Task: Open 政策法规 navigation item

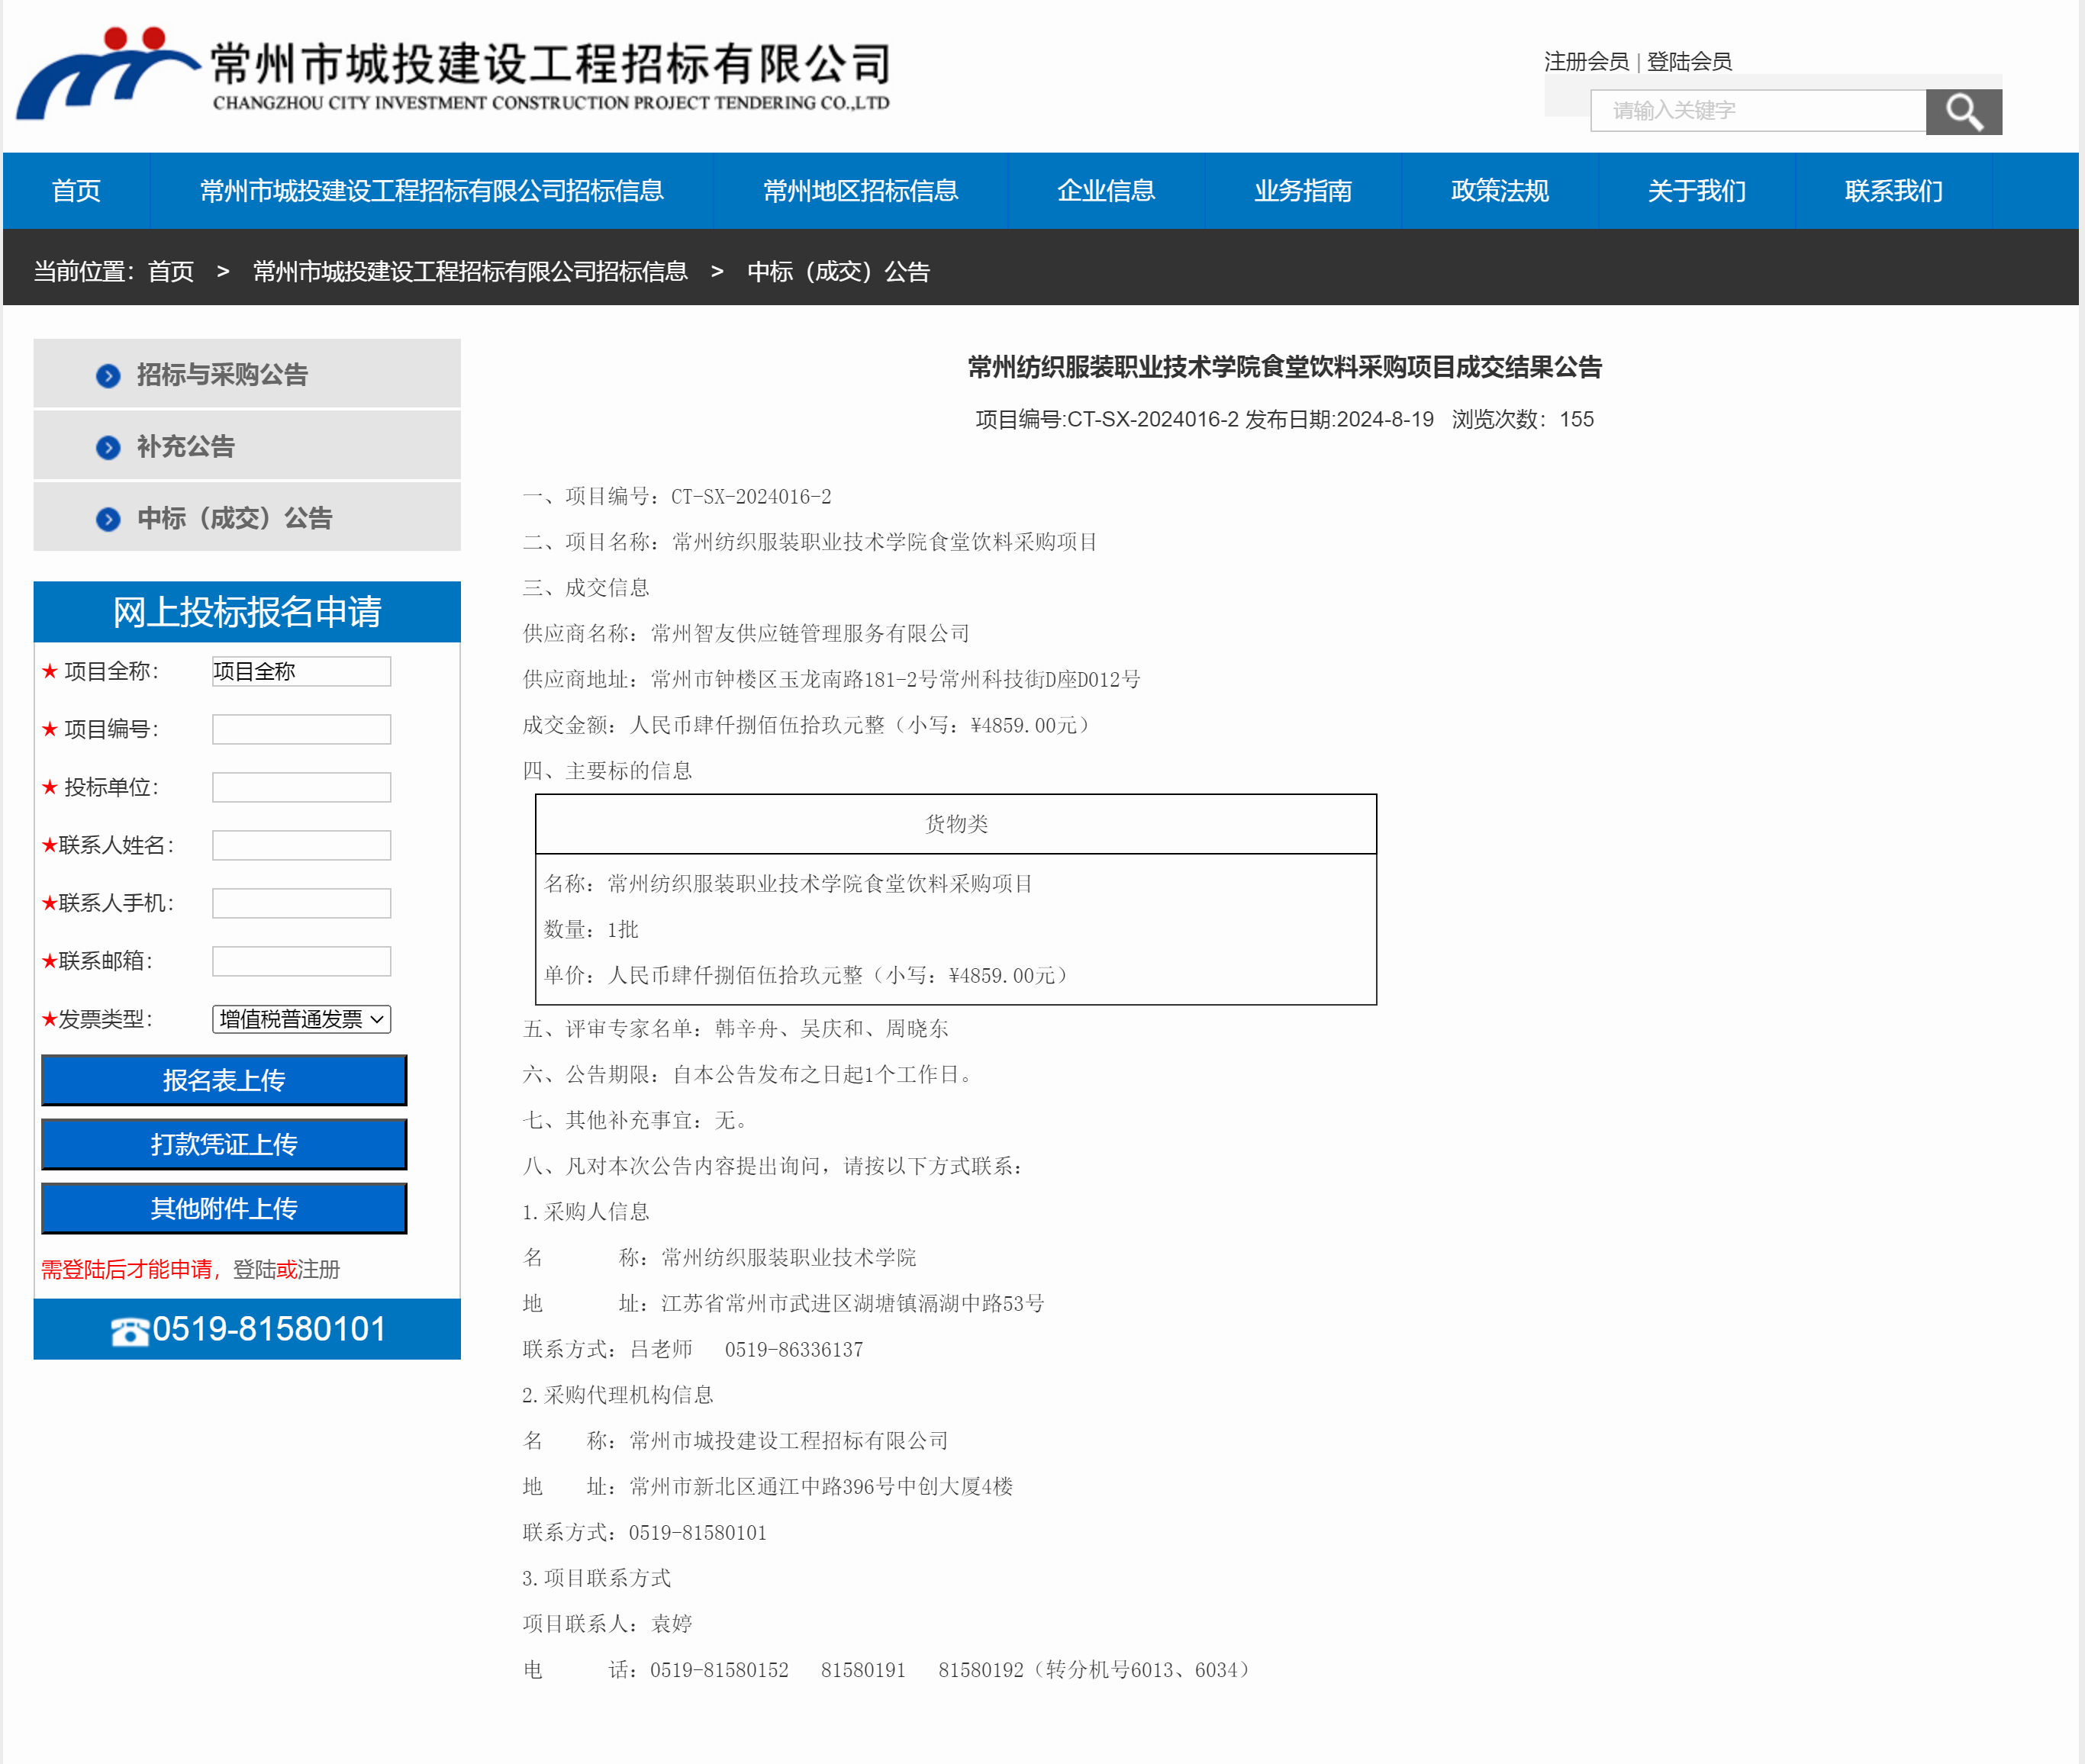Action: coord(1499,191)
